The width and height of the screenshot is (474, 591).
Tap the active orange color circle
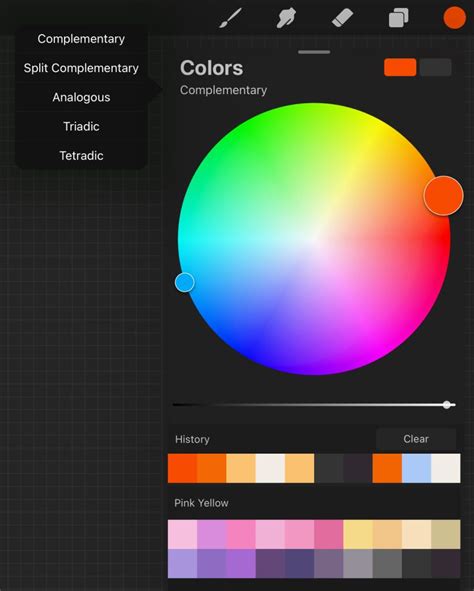pyautogui.click(x=454, y=18)
